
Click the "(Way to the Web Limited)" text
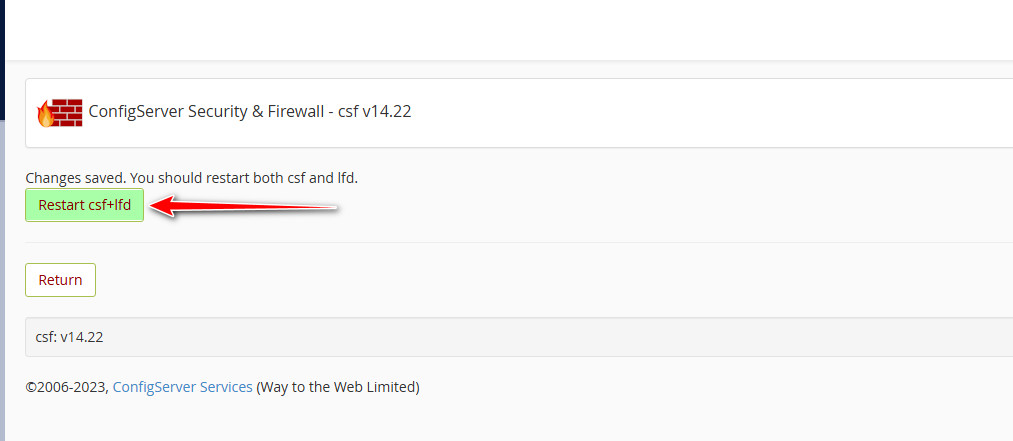[338, 386]
